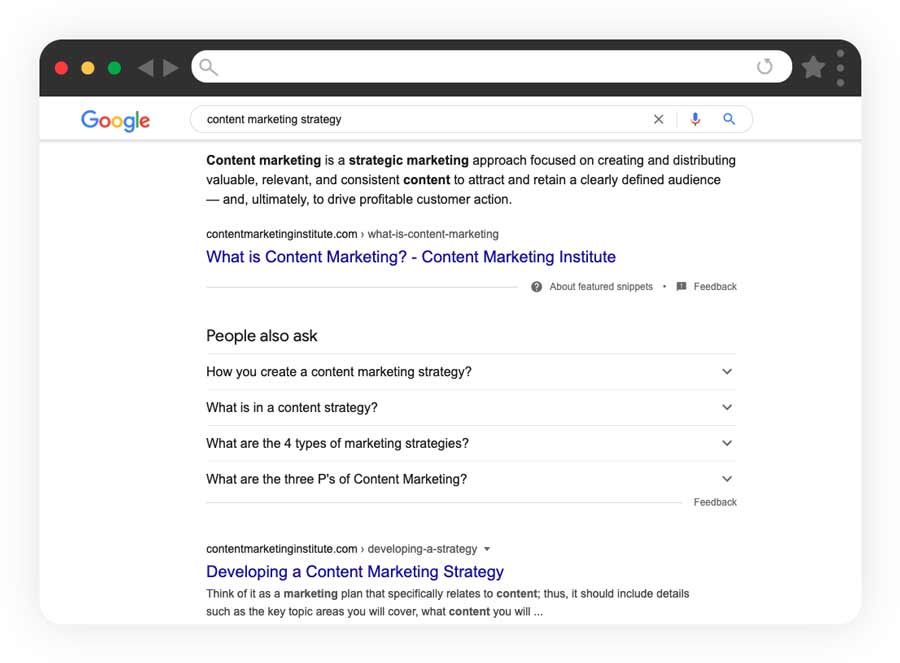Click the bookmark star icon in the browser
Viewport: 900px width, 663px height.
click(x=812, y=68)
